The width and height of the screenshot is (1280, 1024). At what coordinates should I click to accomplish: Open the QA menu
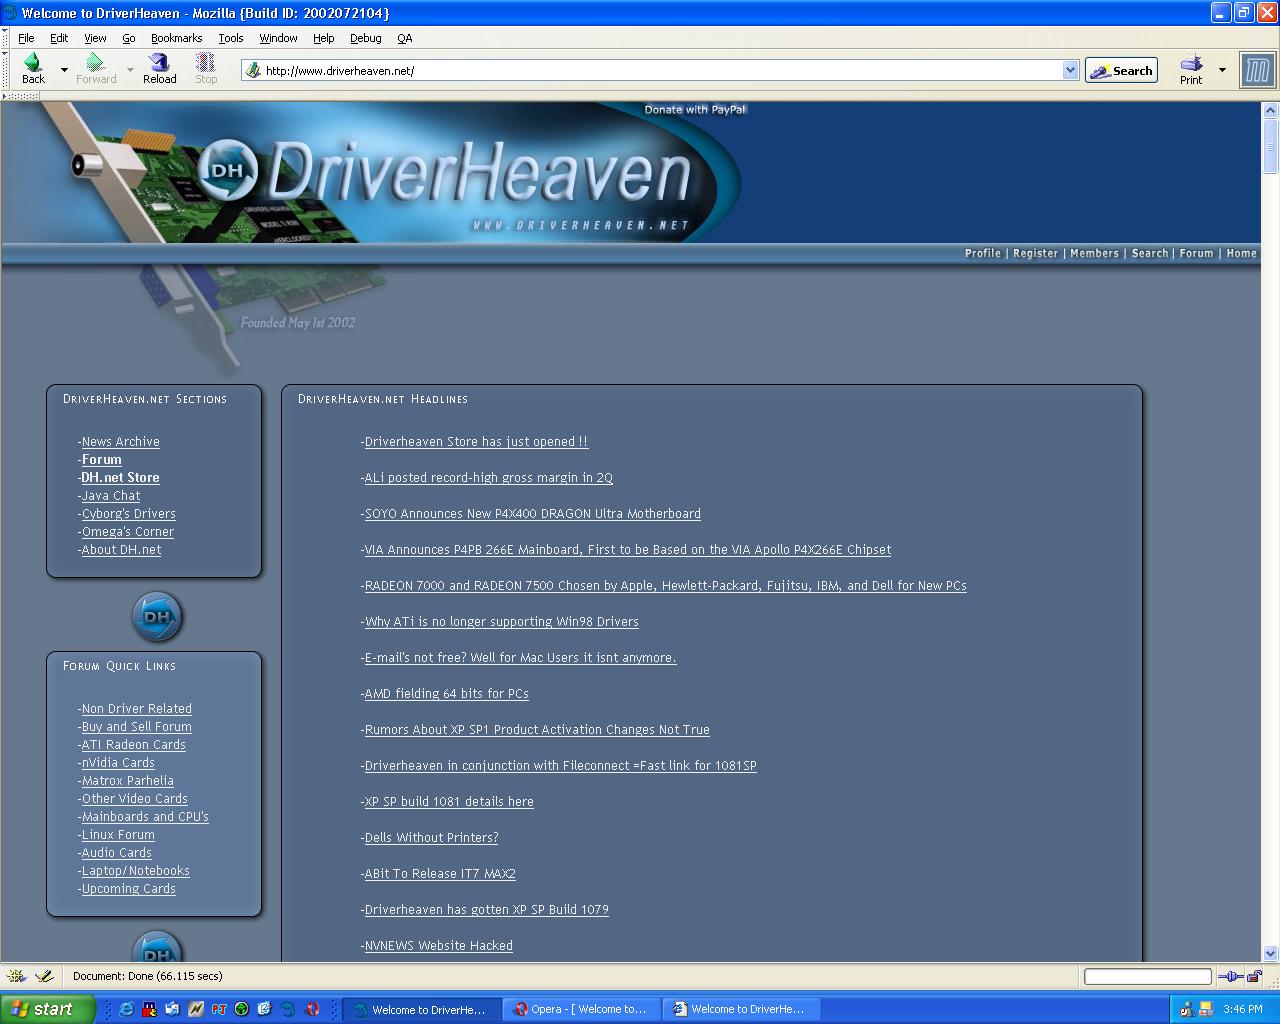coord(404,38)
